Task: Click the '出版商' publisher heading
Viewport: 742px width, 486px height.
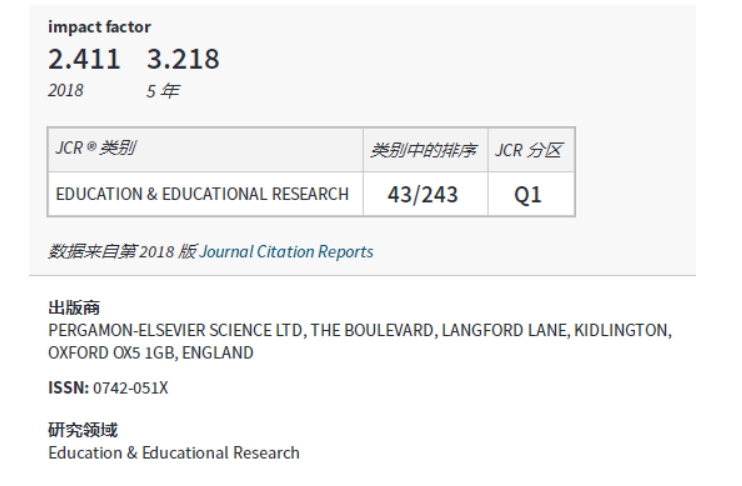Action: click(x=74, y=308)
